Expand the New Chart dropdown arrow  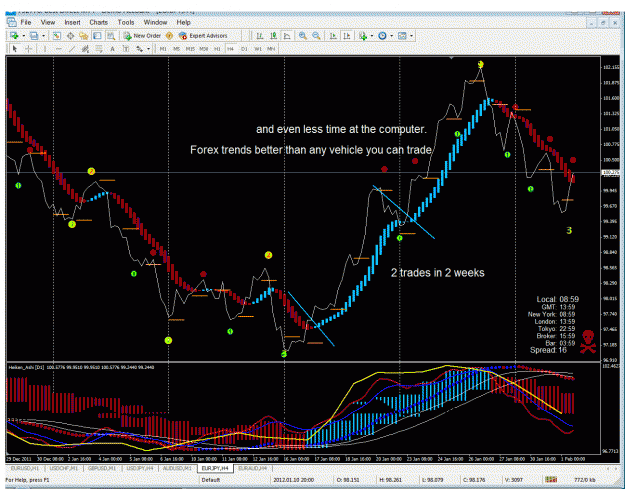point(23,36)
